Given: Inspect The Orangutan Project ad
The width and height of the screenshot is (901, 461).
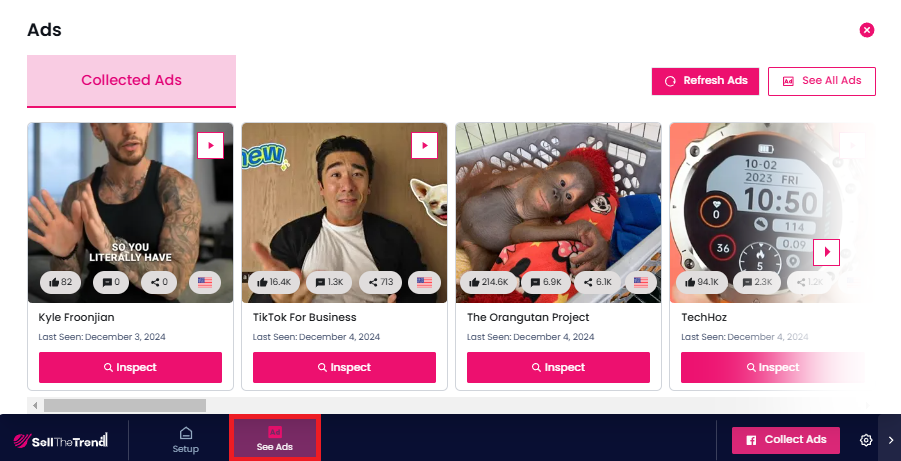Looking at the screenshot, I should [x=559, y=367].
